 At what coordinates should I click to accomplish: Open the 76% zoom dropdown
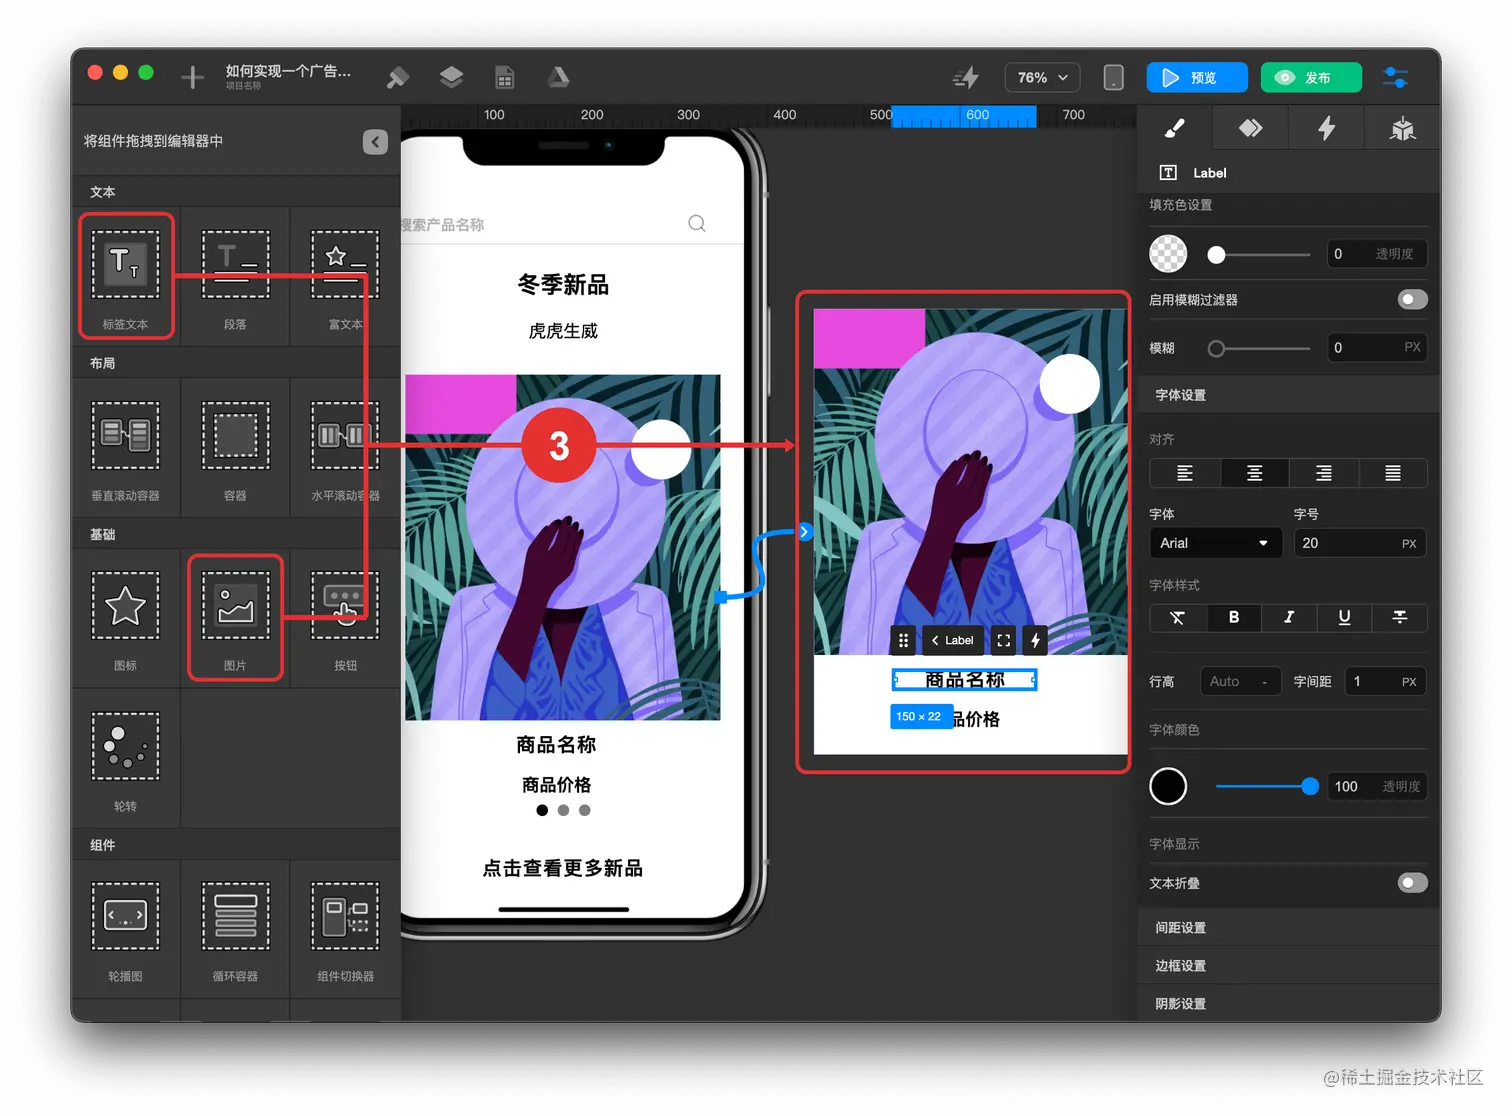pos(1042,77)
